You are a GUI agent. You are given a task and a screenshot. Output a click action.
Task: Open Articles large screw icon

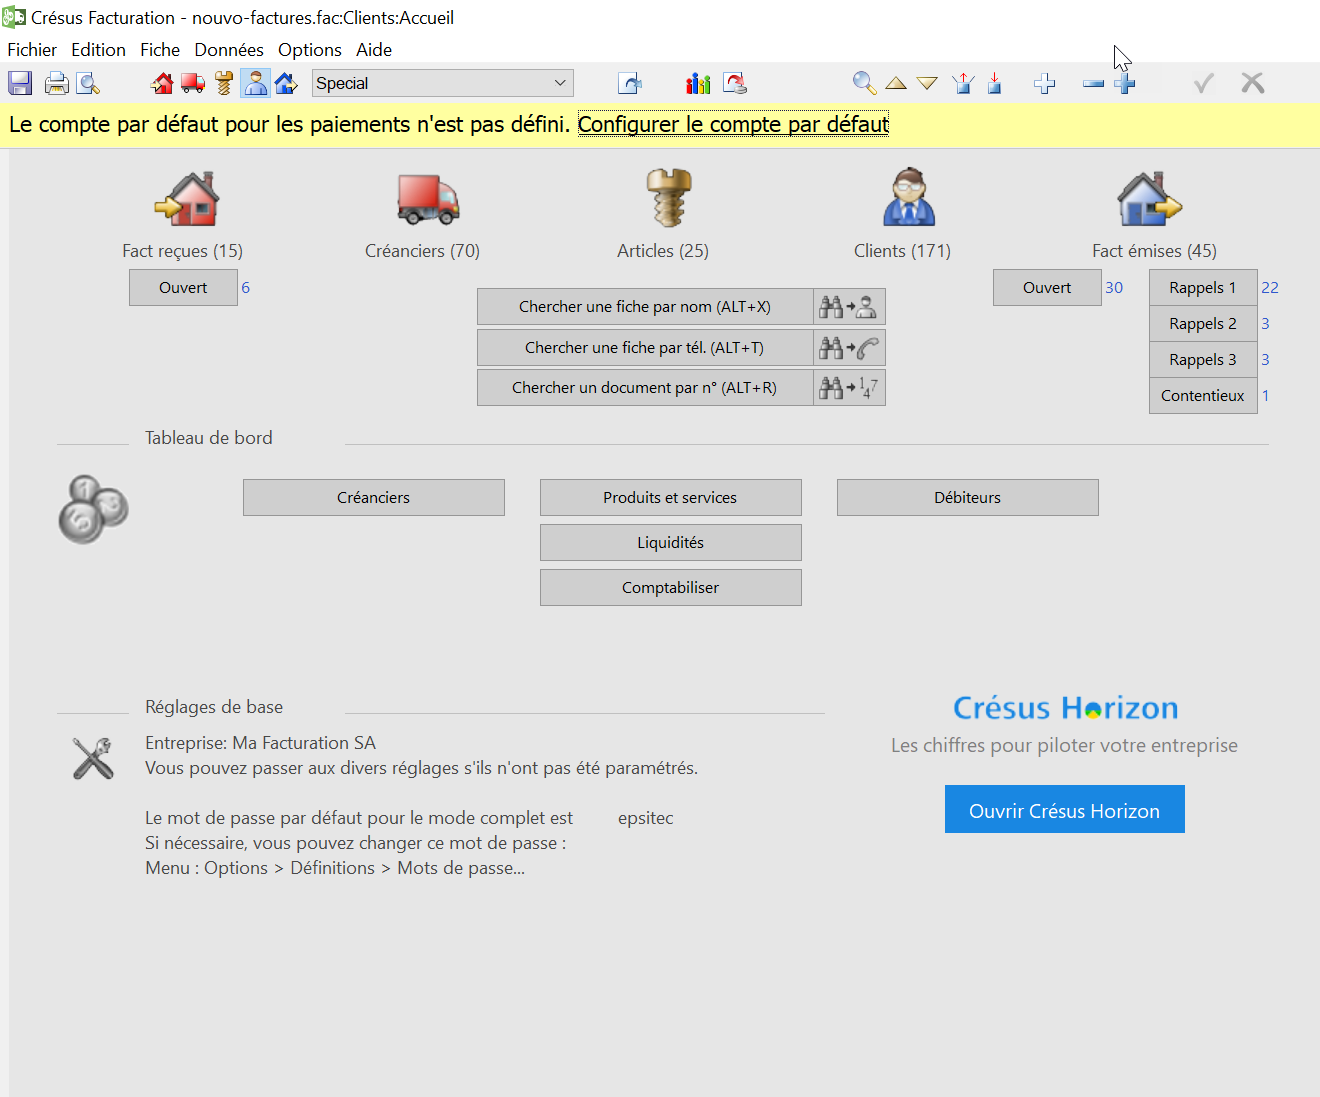pyautogui.click(x=669, y=197)
